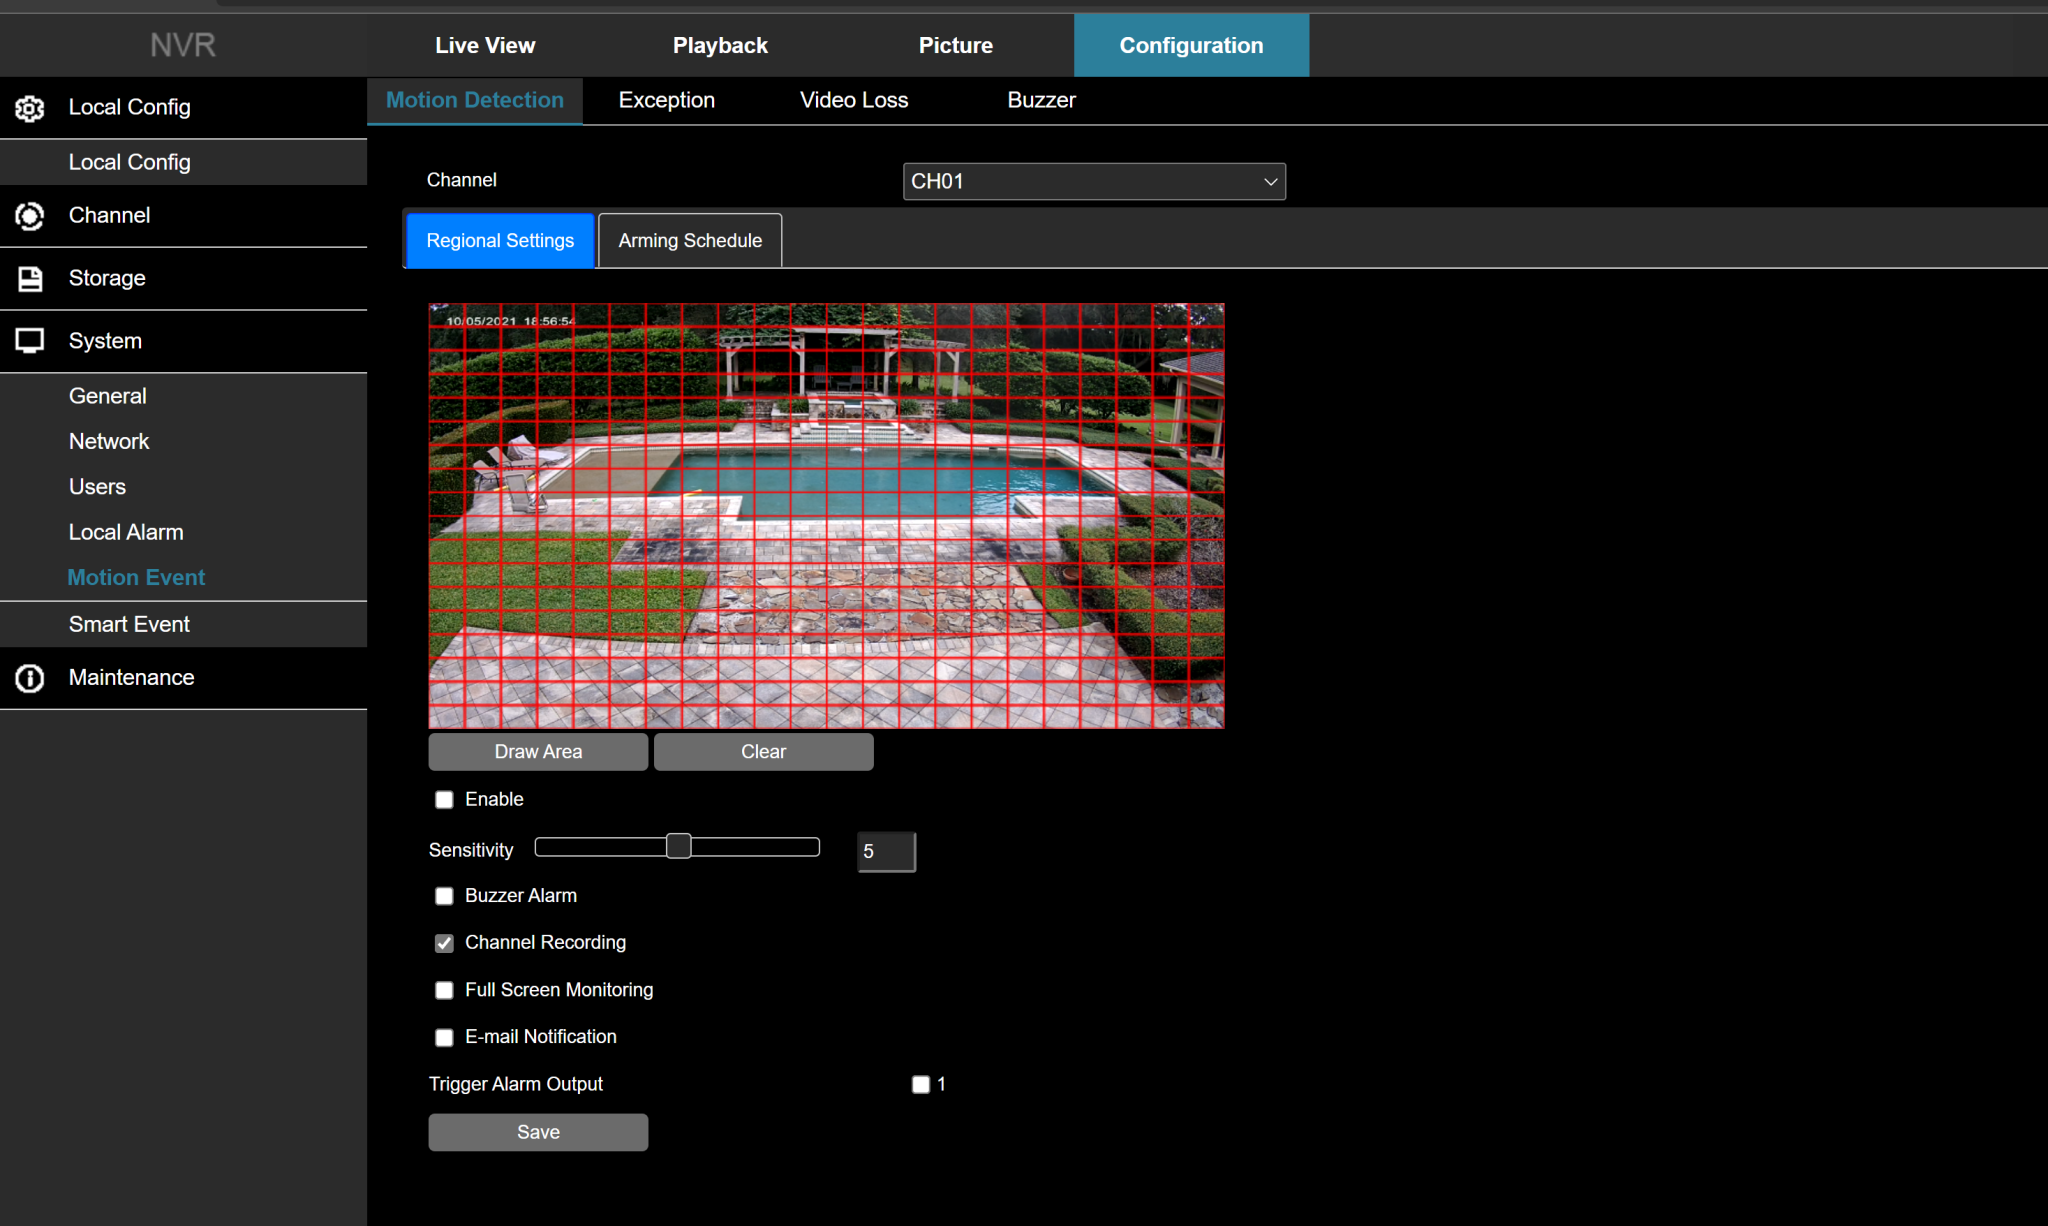Go to the Playback tab
The width and height of the screenshot is (2048, 1226).
[720, 45]
